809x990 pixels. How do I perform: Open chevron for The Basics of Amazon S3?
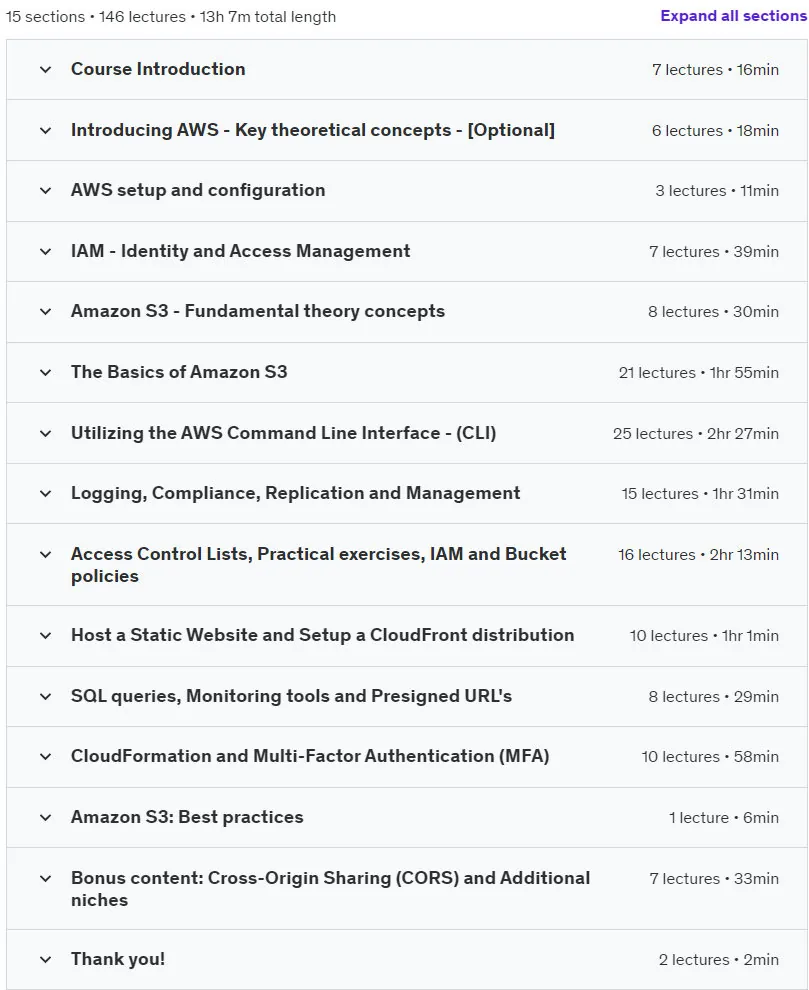(45, 373)
